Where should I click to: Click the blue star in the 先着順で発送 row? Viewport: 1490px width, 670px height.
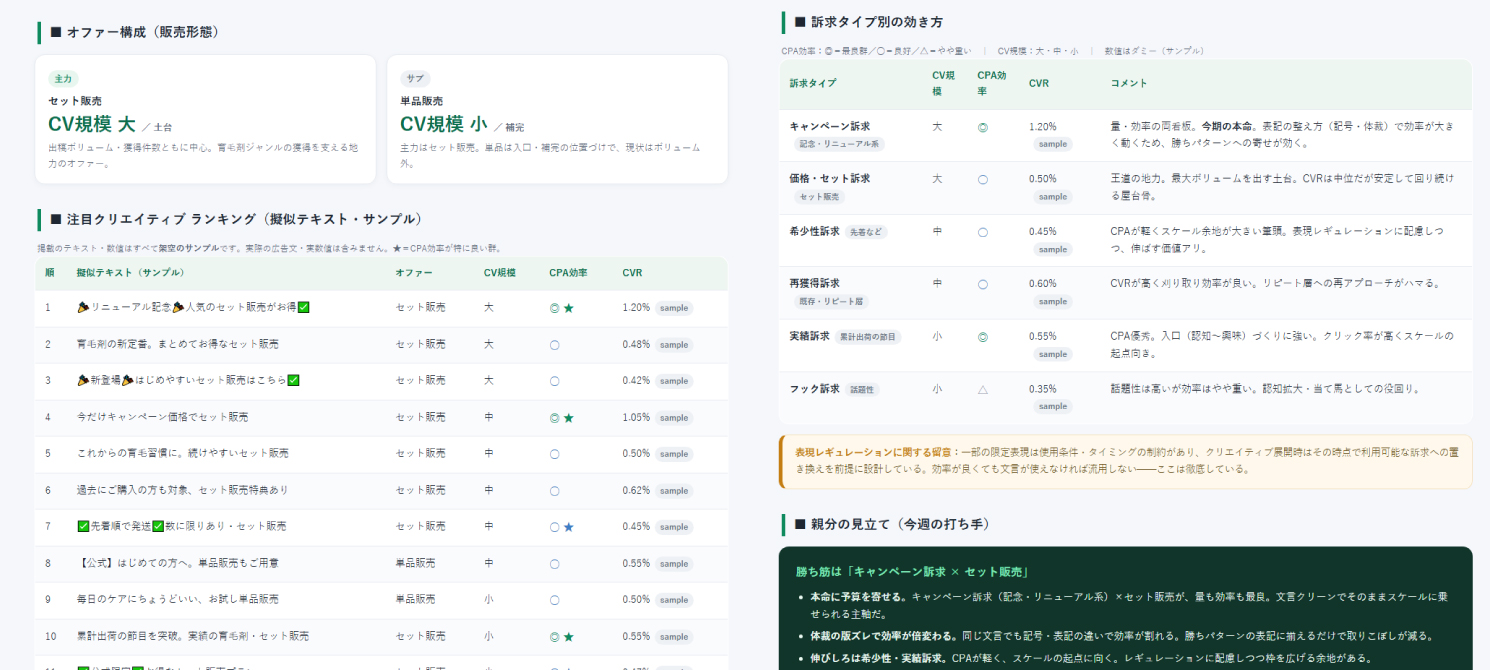(568, 527)
